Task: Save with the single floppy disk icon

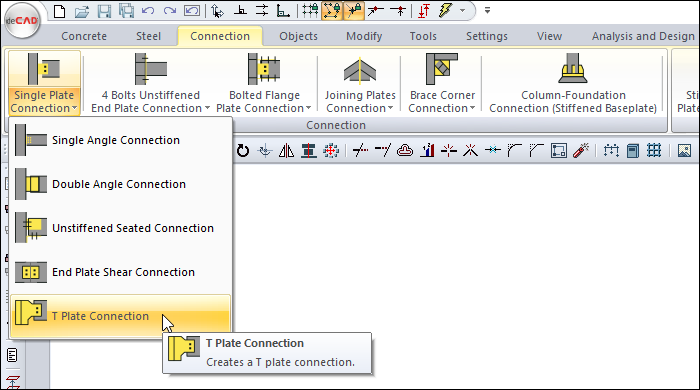Action: 104,11
